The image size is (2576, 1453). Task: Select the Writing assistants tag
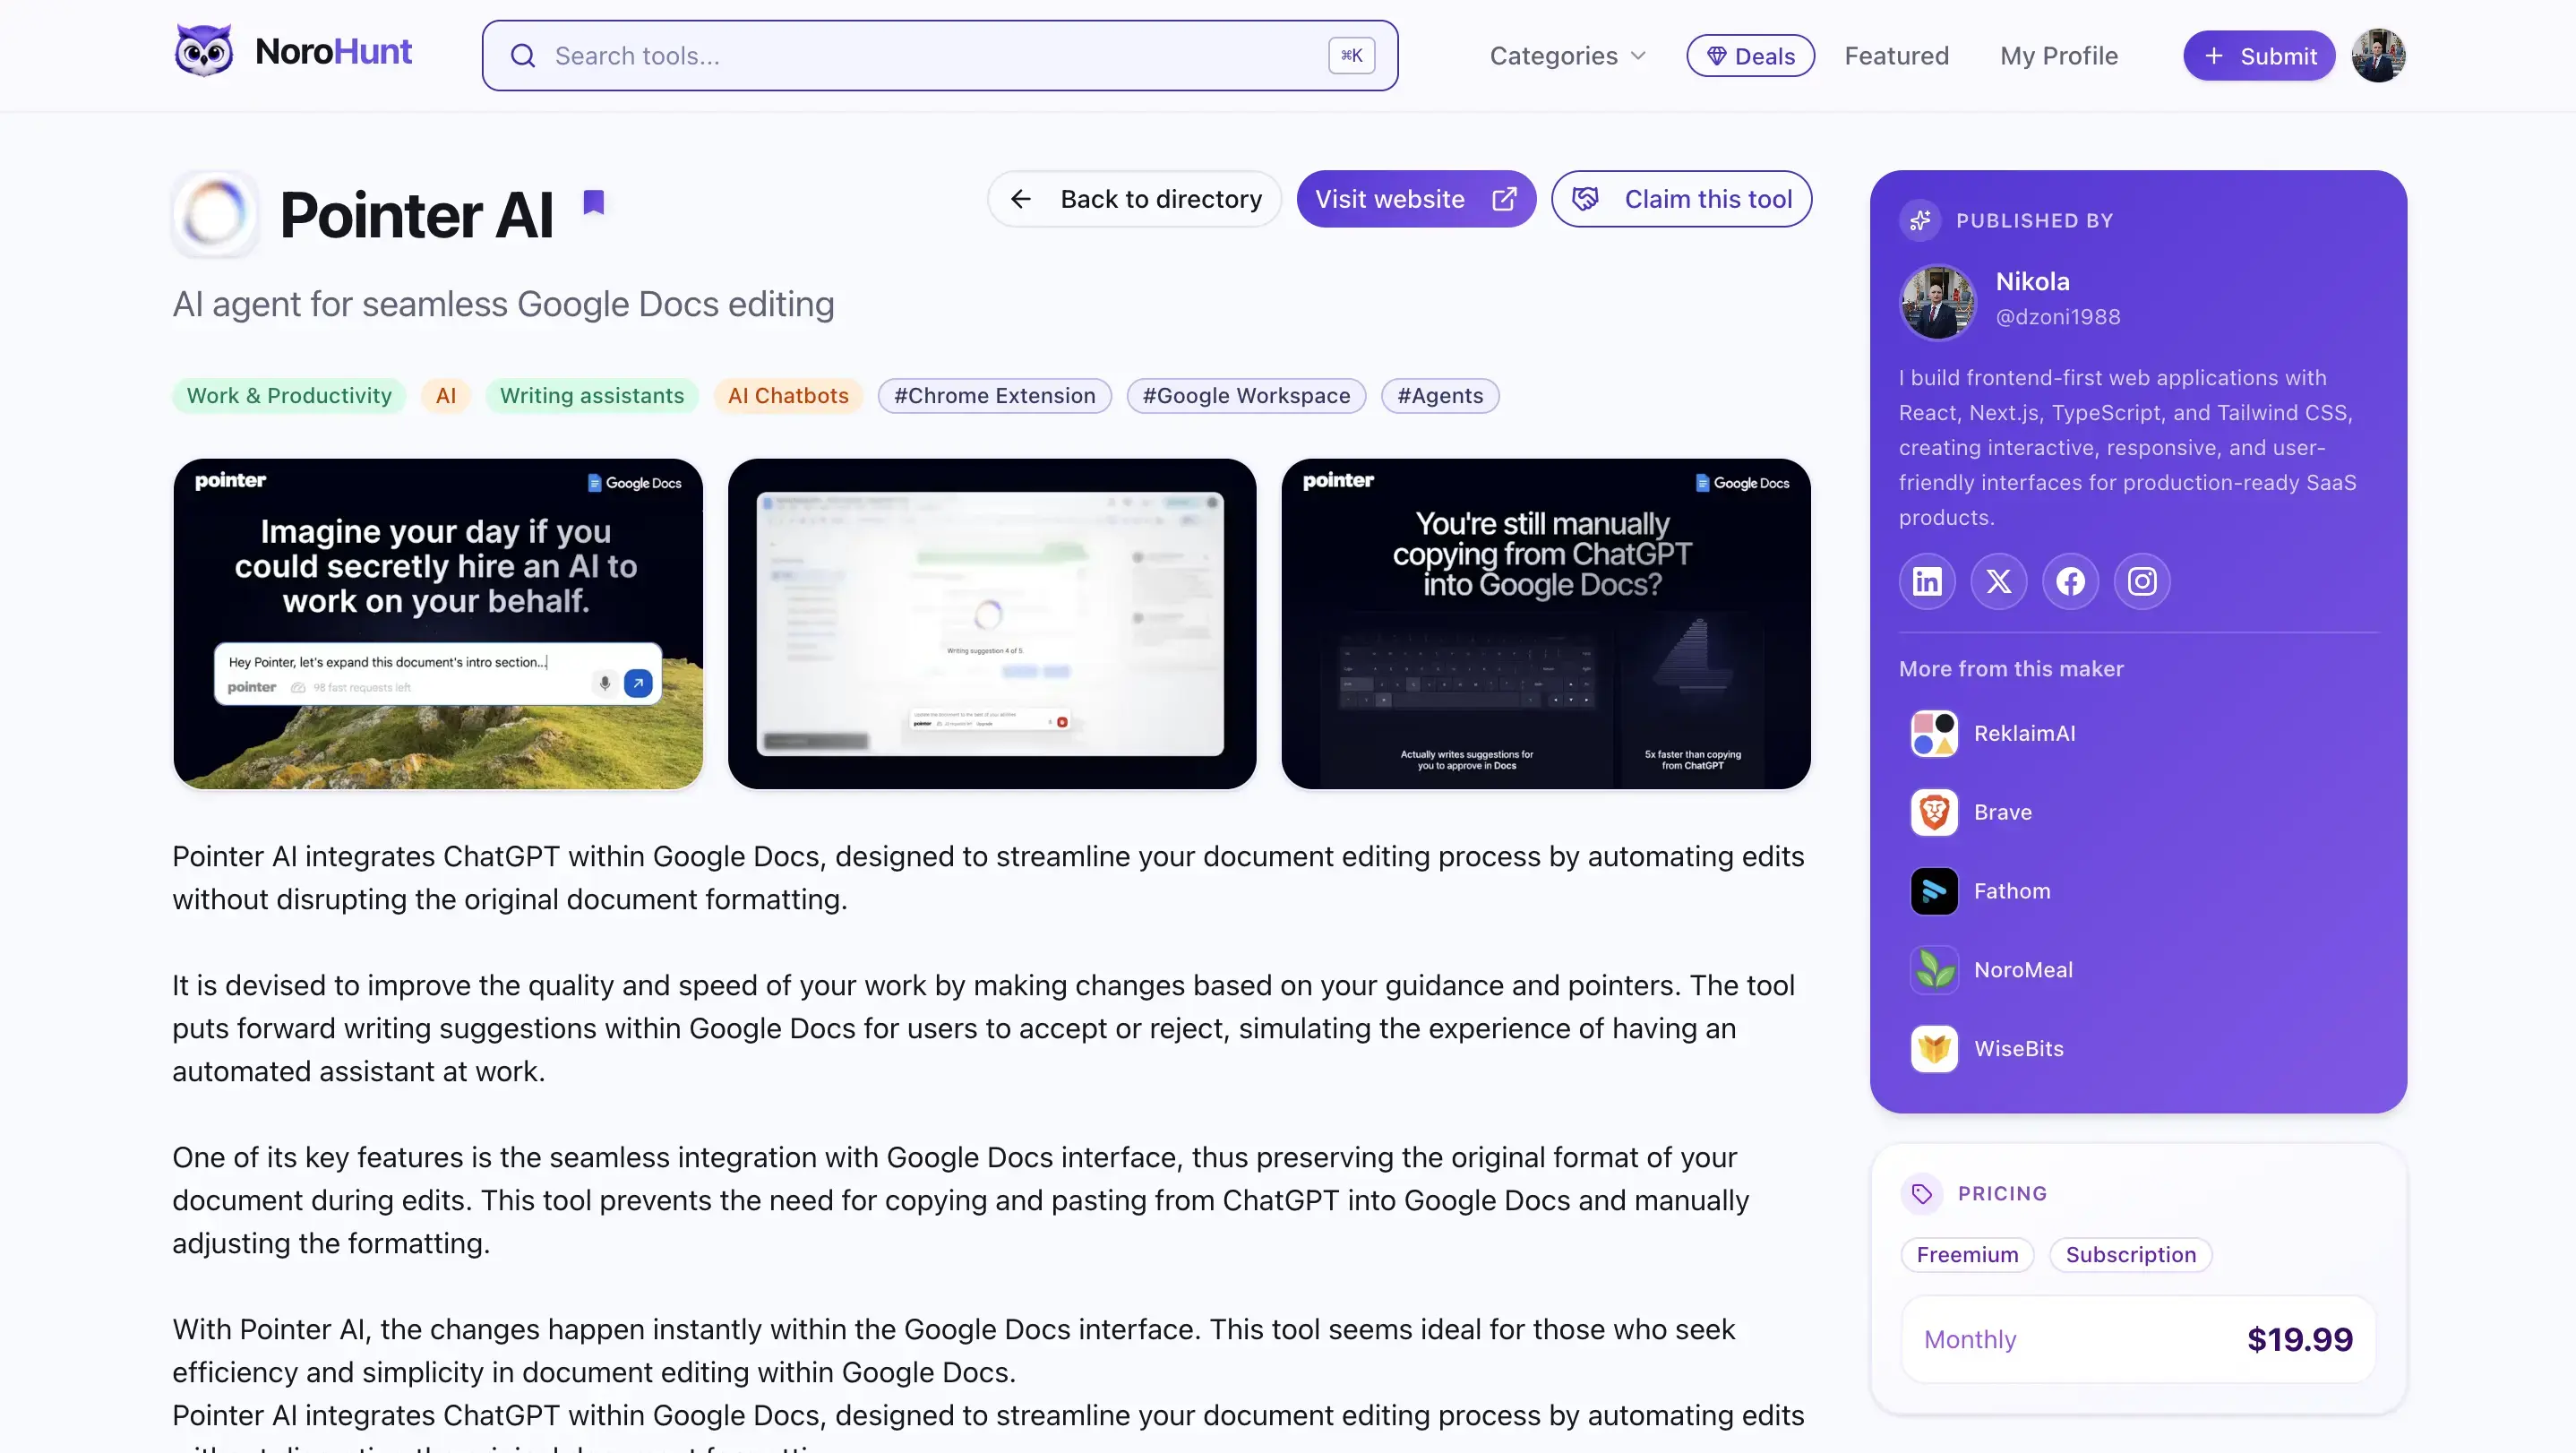pyautogui.click(x=592, y=396)
